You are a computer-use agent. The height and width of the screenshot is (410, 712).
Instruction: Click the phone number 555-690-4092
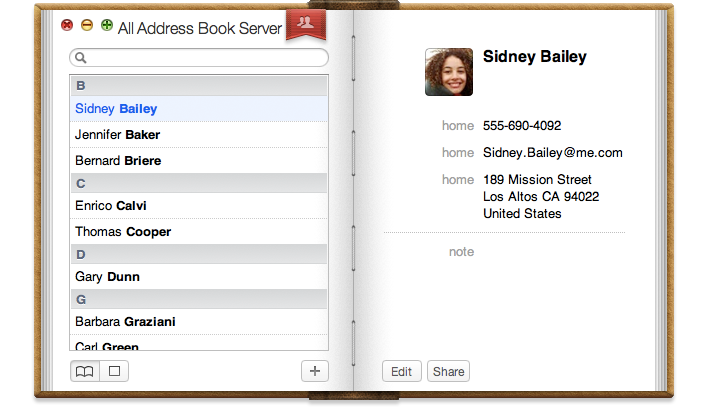point(521,126)
